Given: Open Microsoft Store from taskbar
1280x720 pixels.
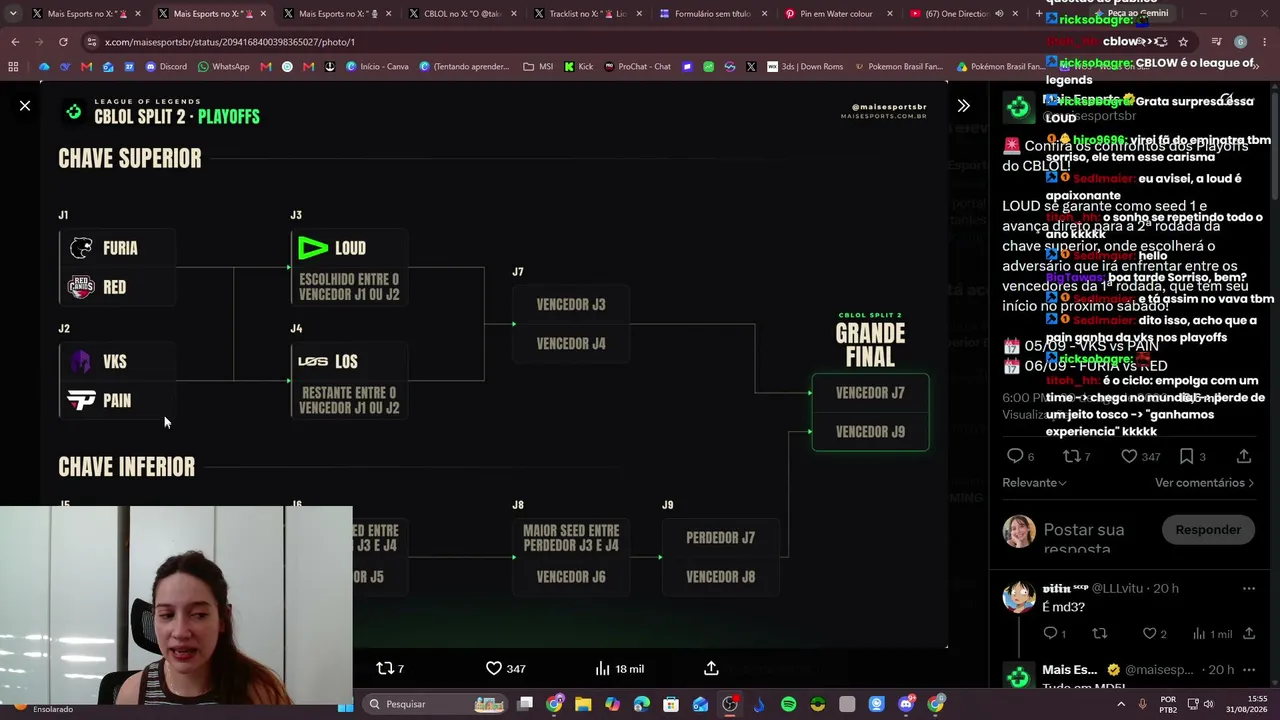Looking at the screenshot, I should click(671, 704).
